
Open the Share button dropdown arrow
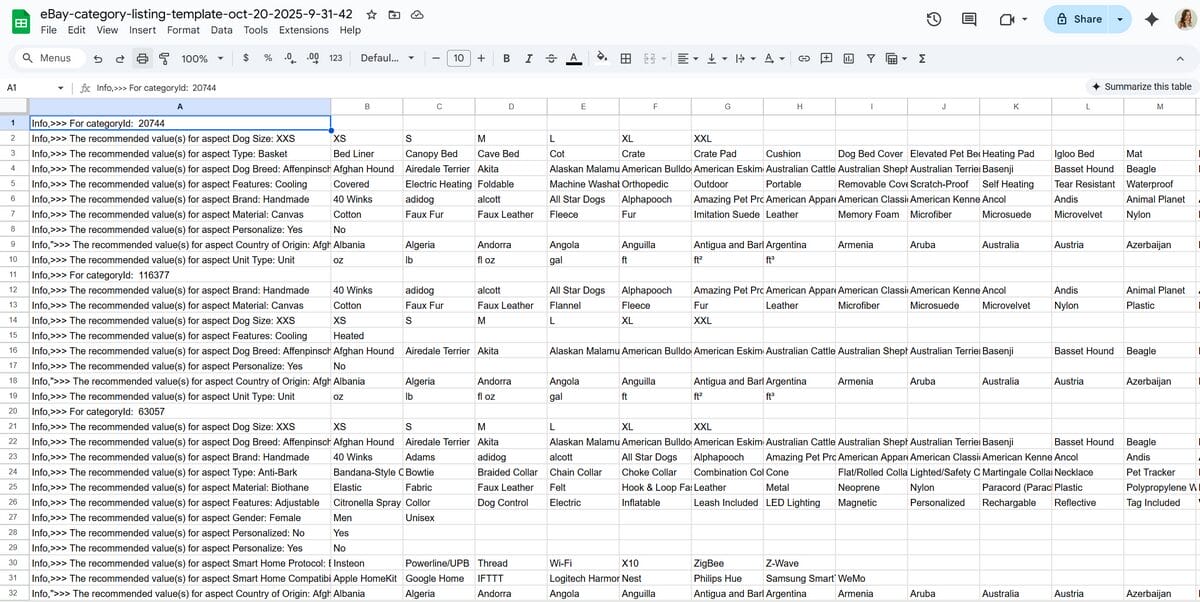point(1118,18)
